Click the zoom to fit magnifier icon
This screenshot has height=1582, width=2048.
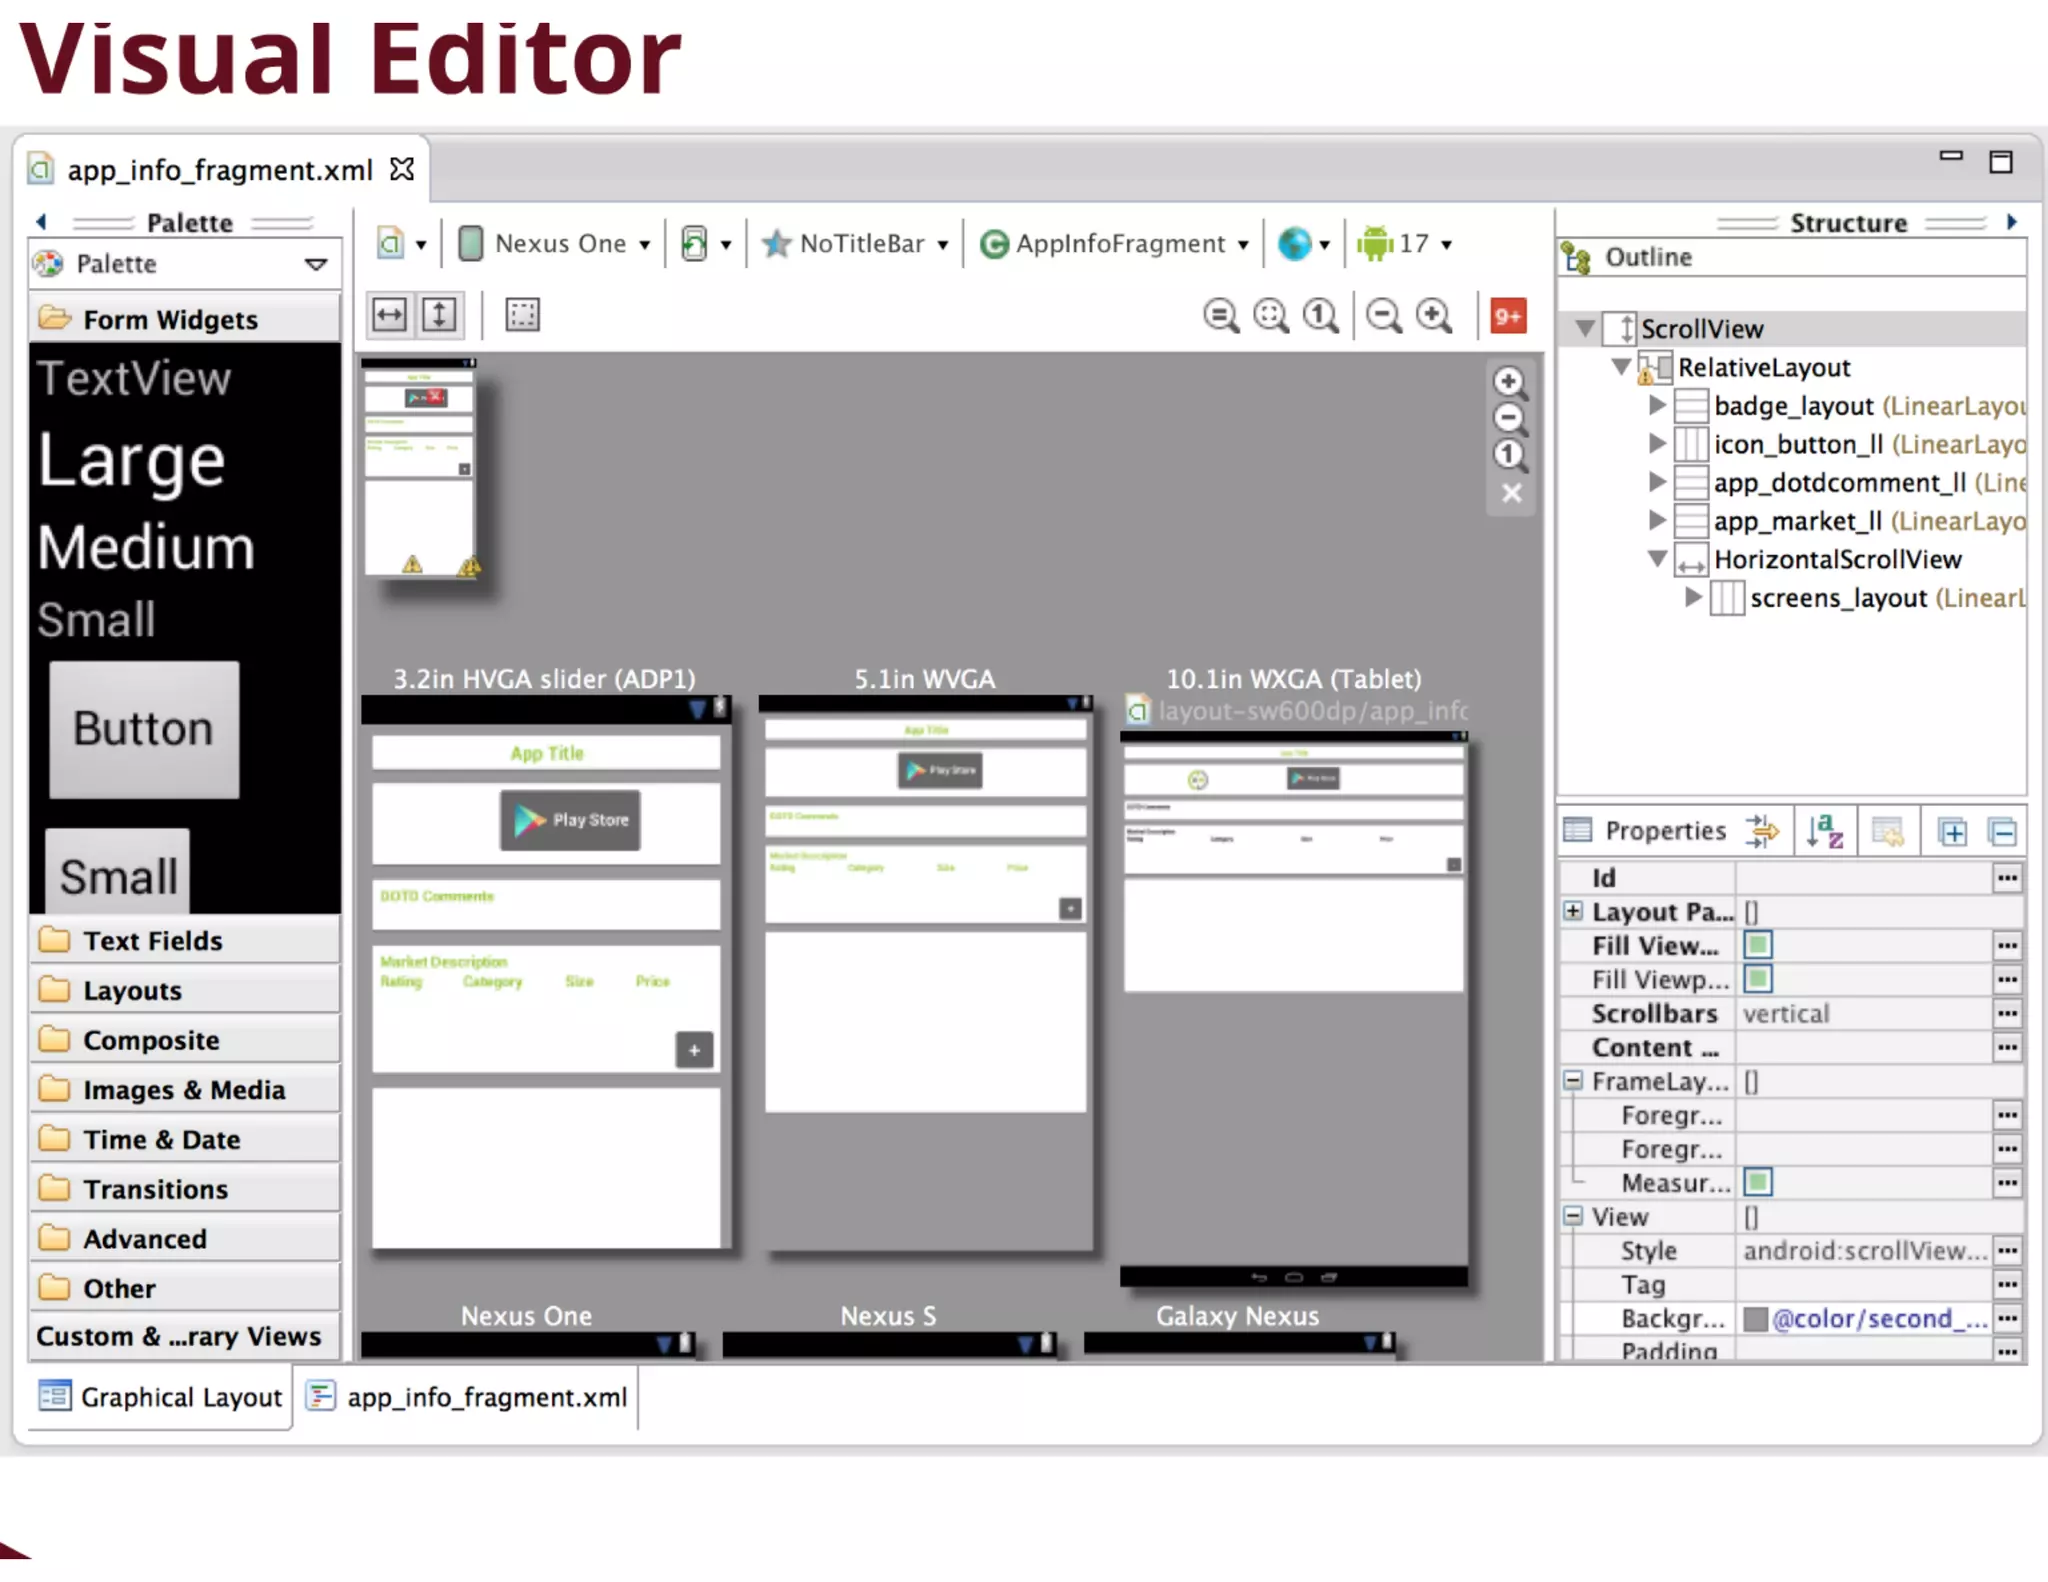(1271, 316)
